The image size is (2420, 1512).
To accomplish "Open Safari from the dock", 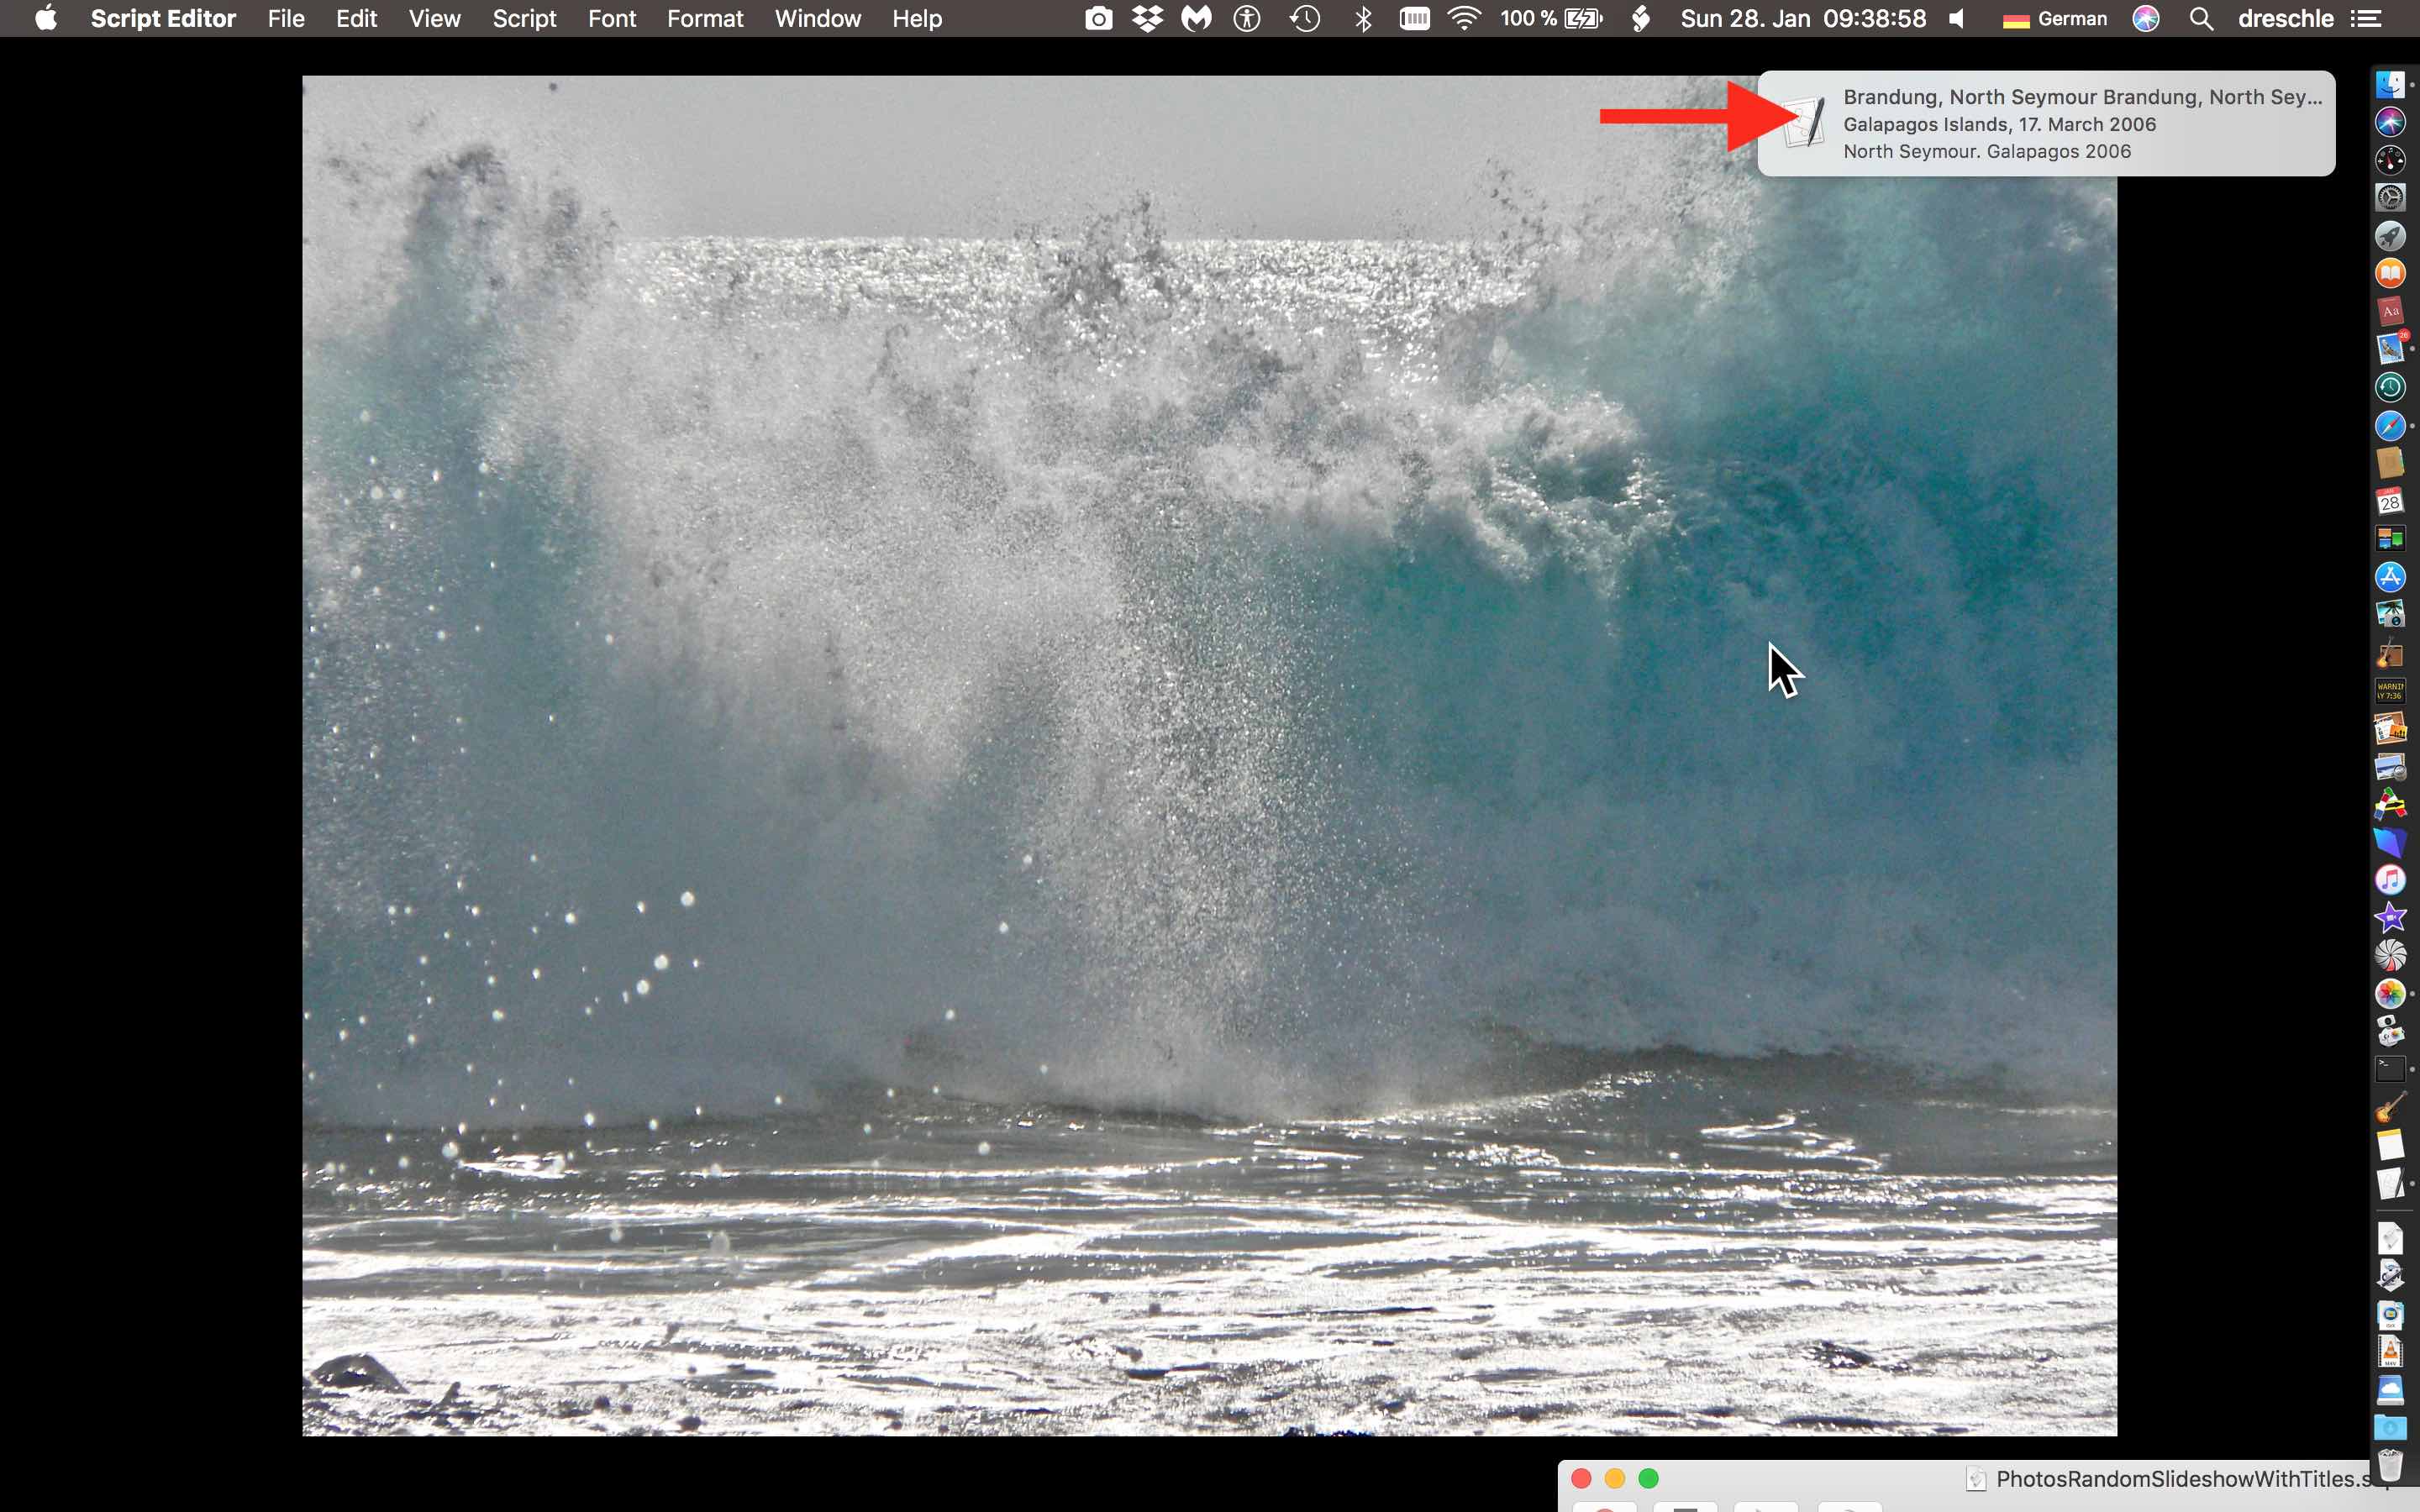I will [2390, 426].
